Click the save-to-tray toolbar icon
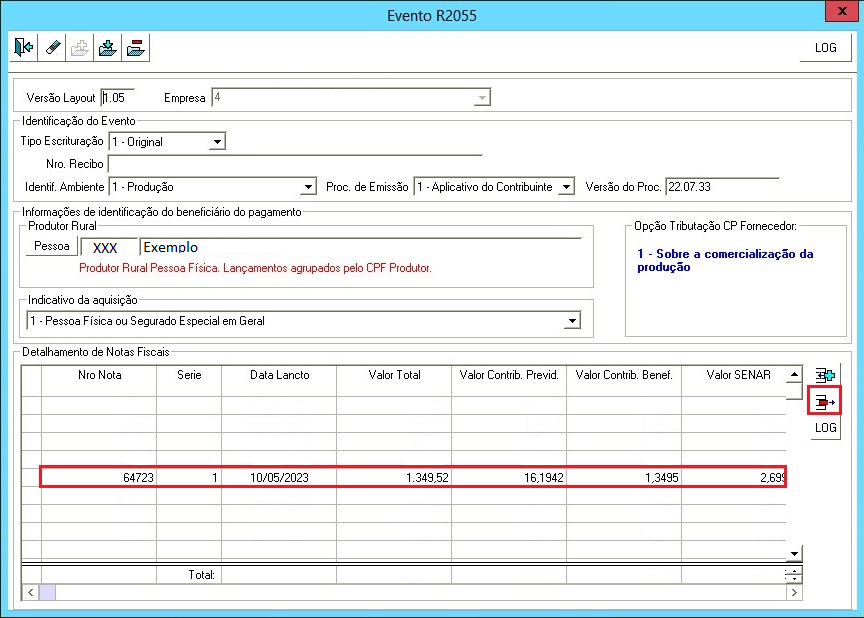 click(107, 47)
